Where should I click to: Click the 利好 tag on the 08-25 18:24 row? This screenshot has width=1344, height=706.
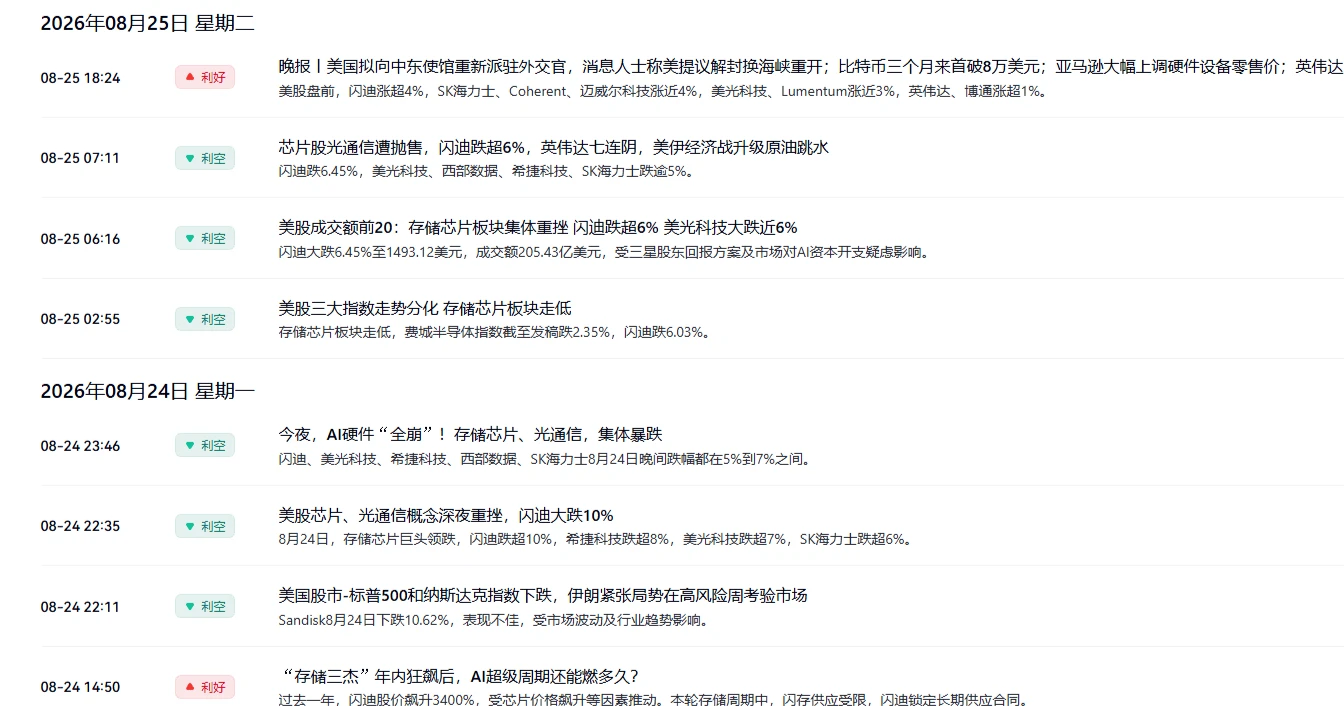click(205, 77)
